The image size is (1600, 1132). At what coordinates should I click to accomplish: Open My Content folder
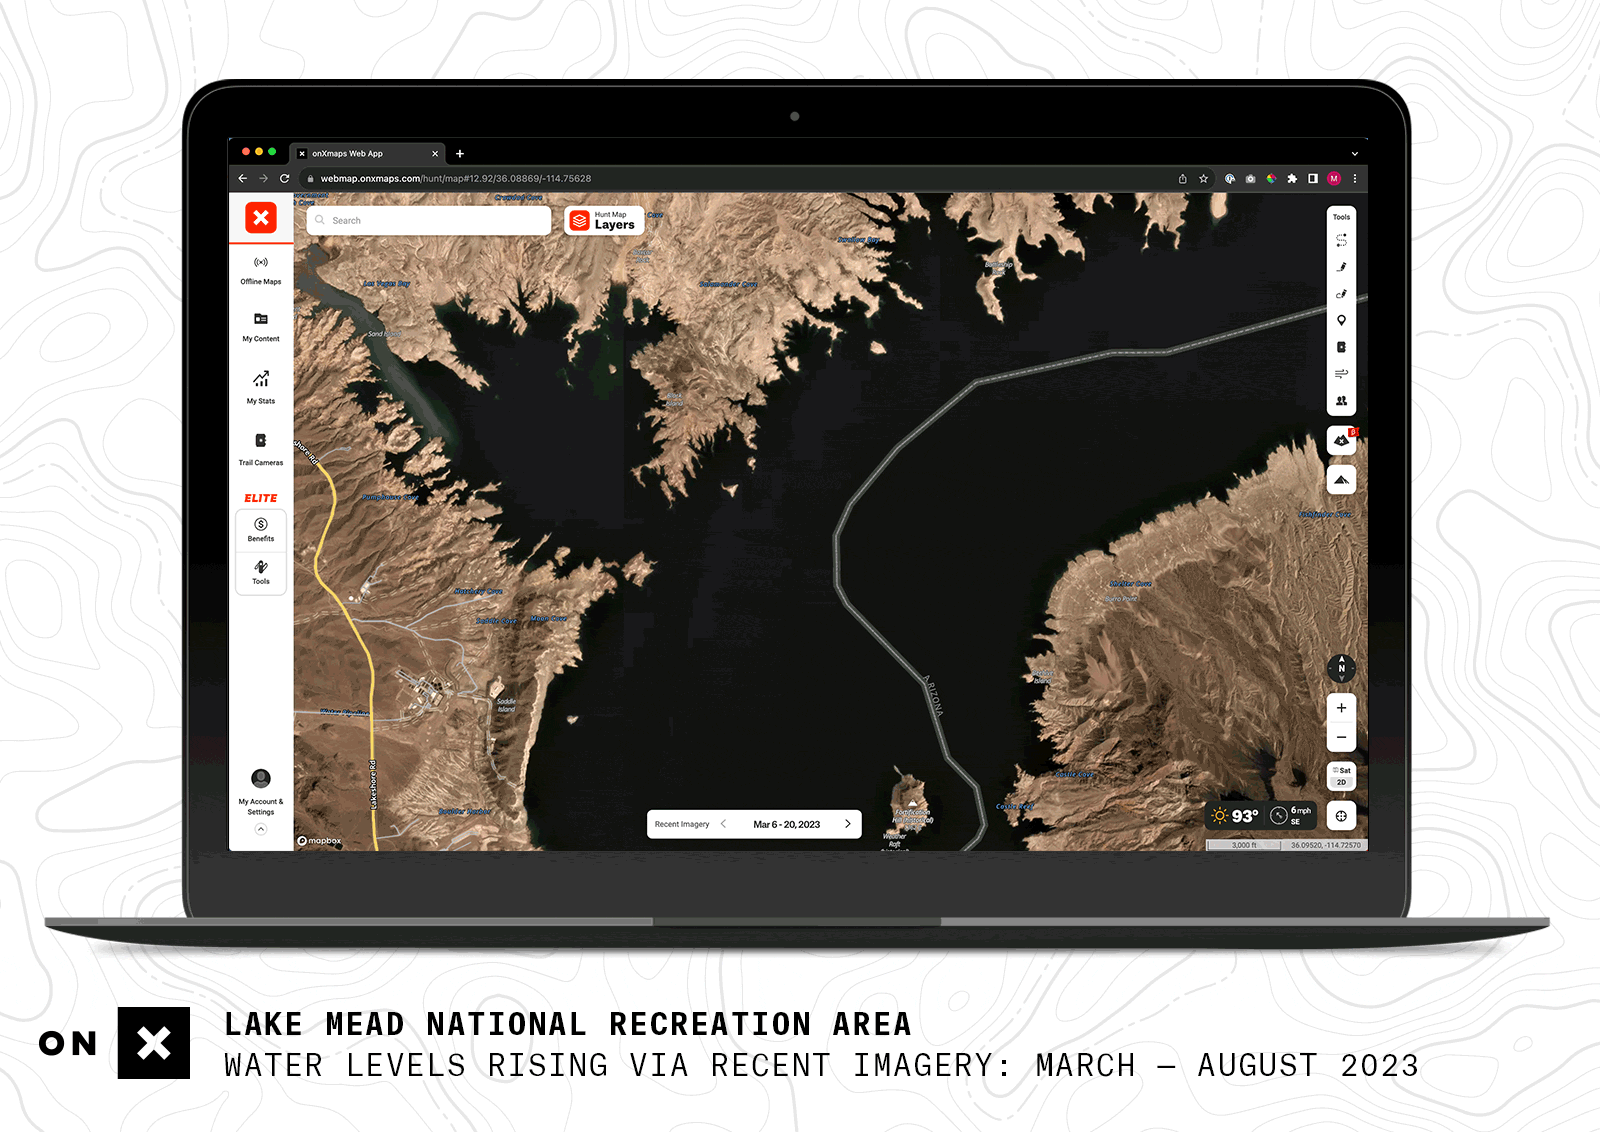[261, 327]
